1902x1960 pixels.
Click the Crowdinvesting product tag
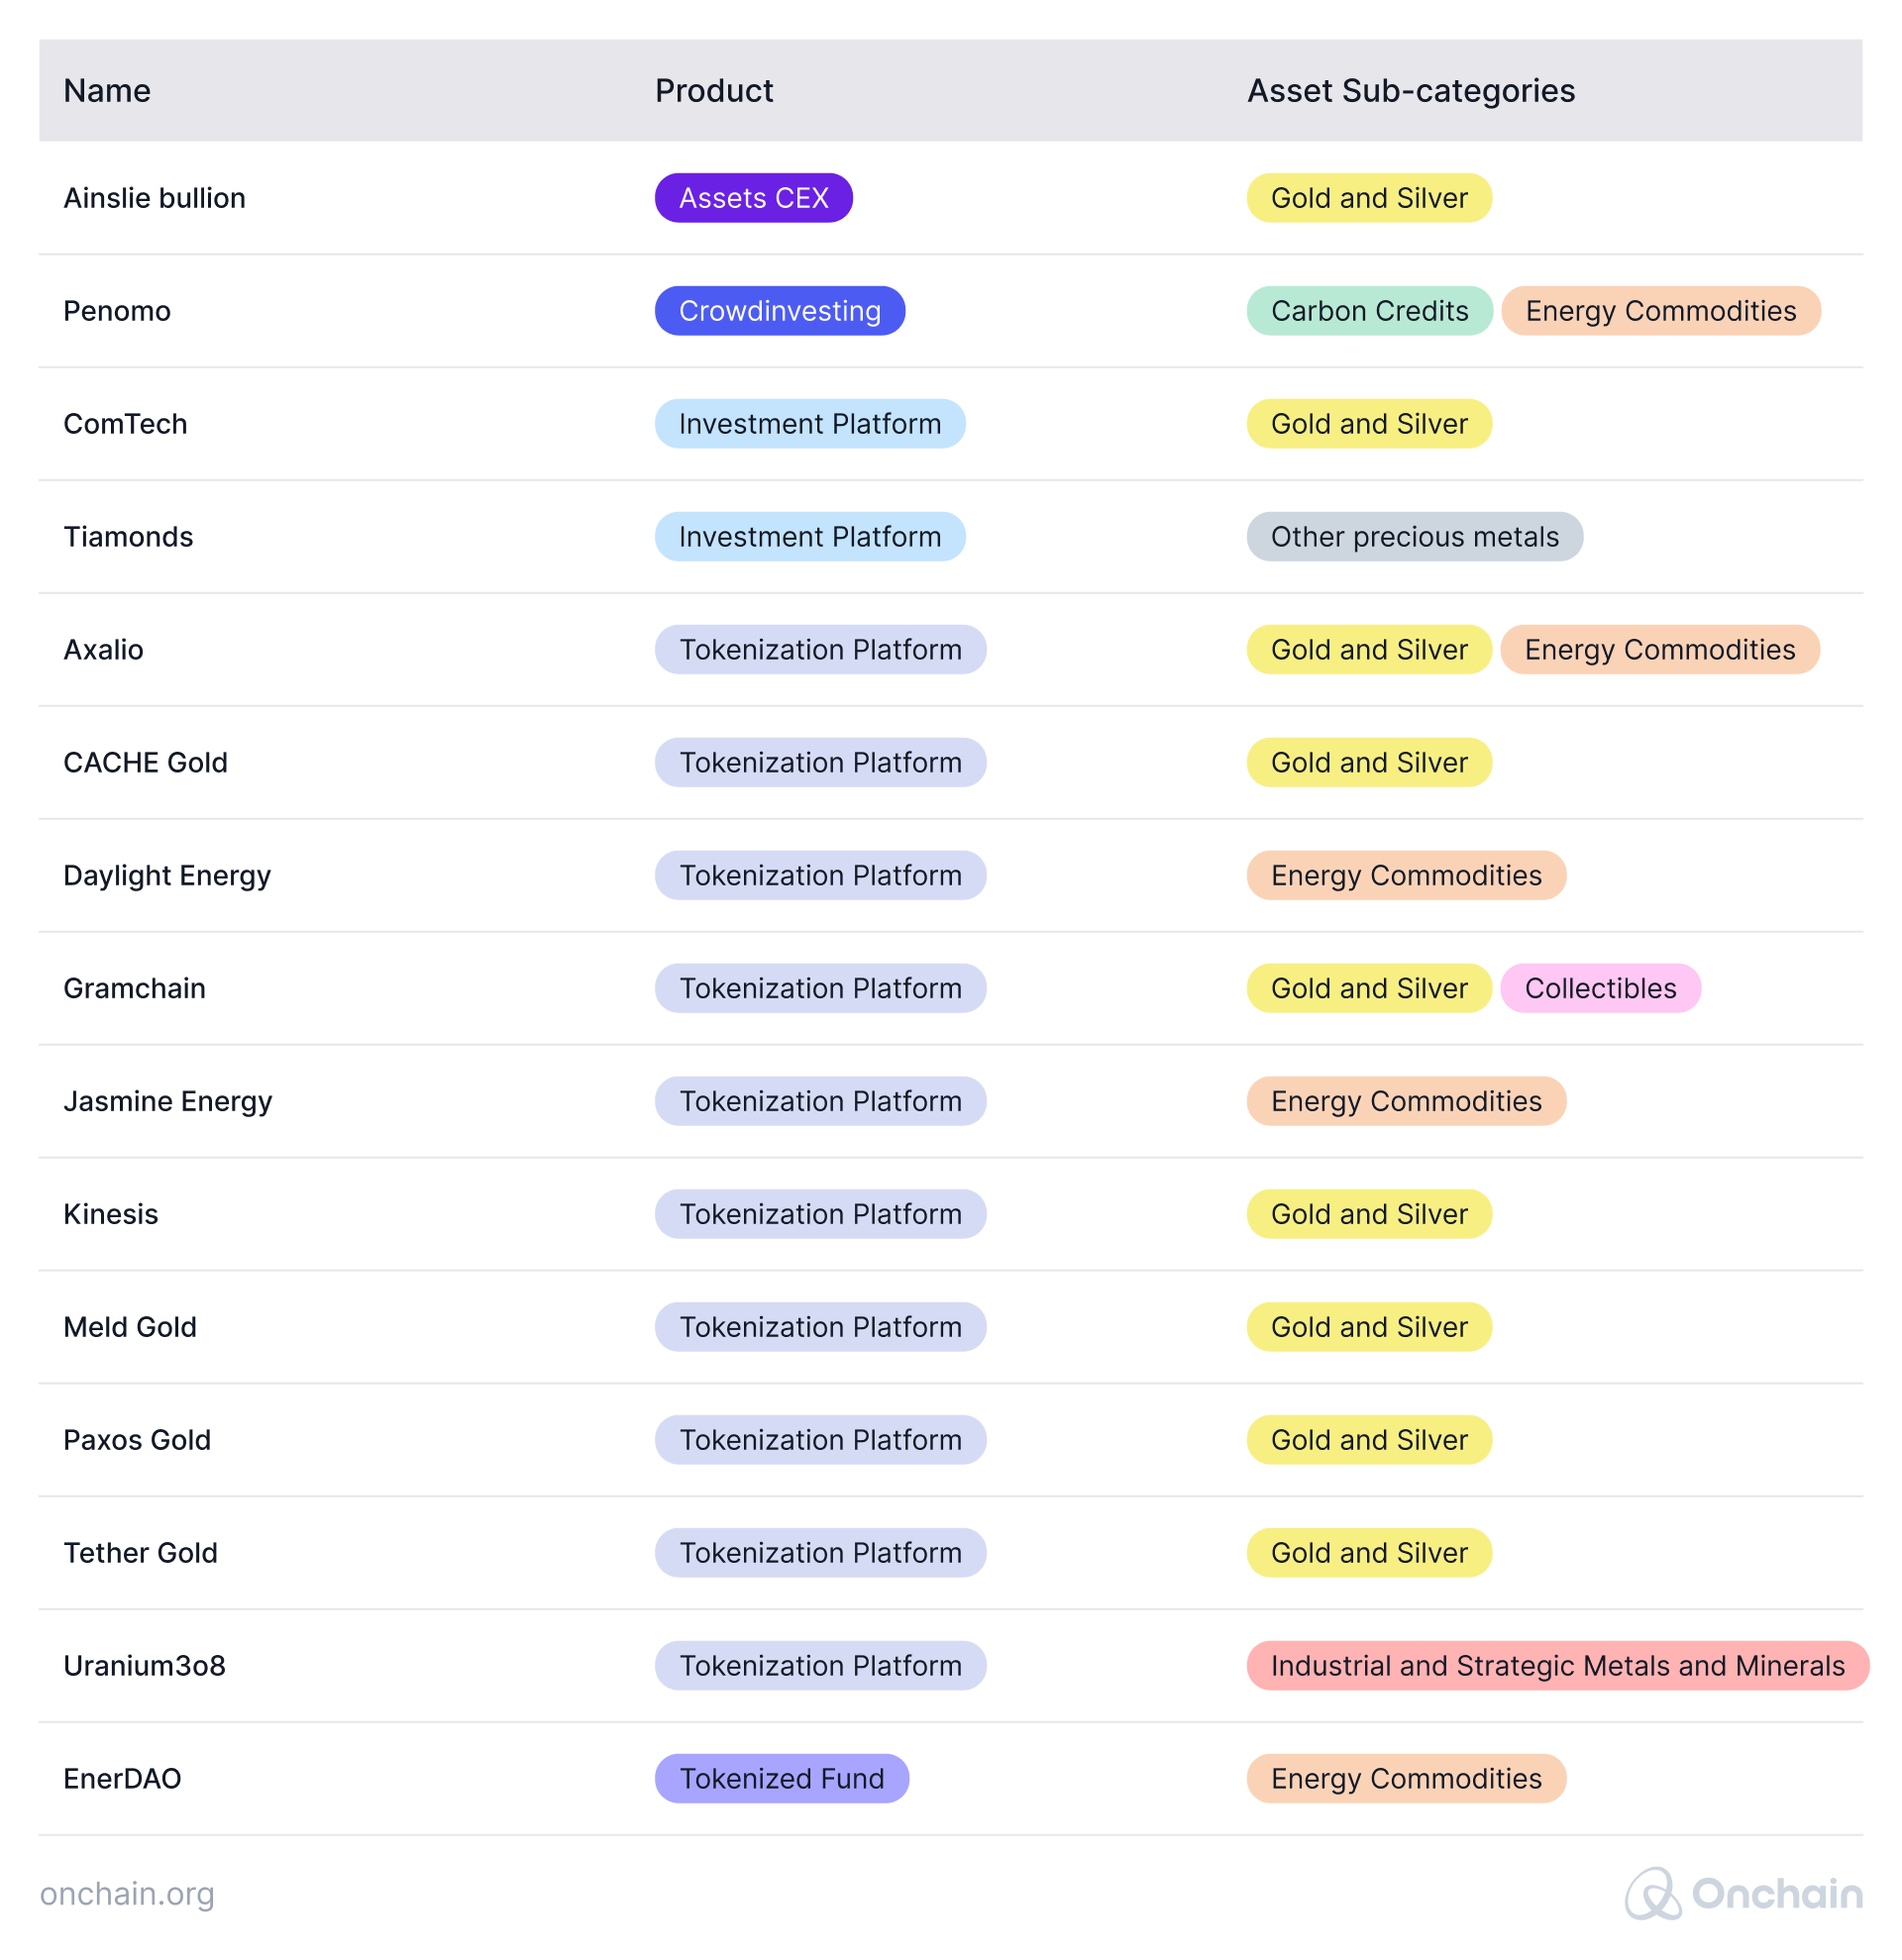779,311
